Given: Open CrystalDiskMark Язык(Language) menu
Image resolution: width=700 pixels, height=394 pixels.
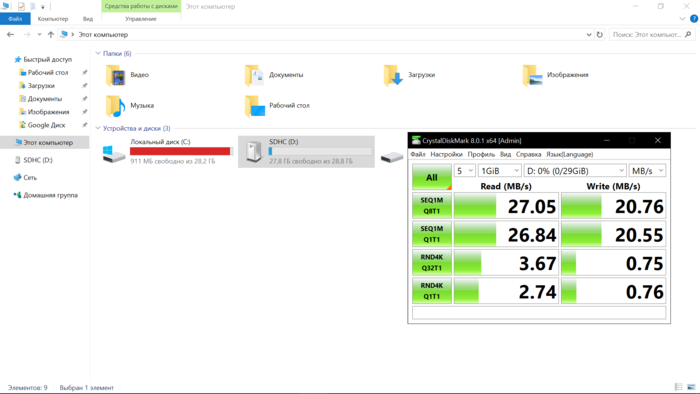Looking at the screenshot, I should [x=570, y=154].
